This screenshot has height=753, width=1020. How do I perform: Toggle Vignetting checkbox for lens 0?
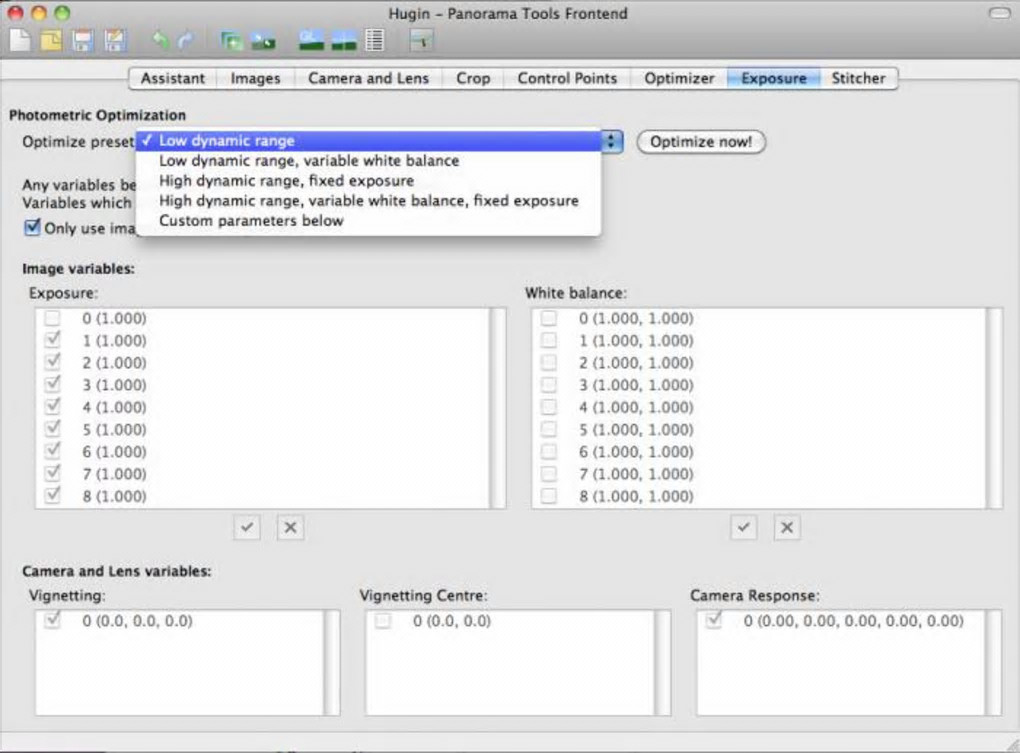tap(53, 621)
